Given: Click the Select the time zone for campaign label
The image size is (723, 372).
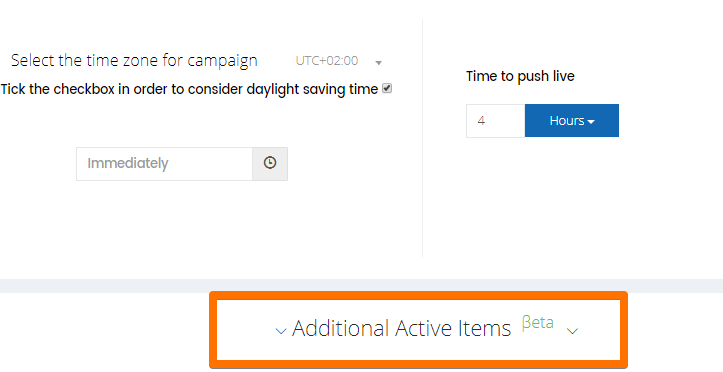Looking at the screenshot, I should 134,61.
